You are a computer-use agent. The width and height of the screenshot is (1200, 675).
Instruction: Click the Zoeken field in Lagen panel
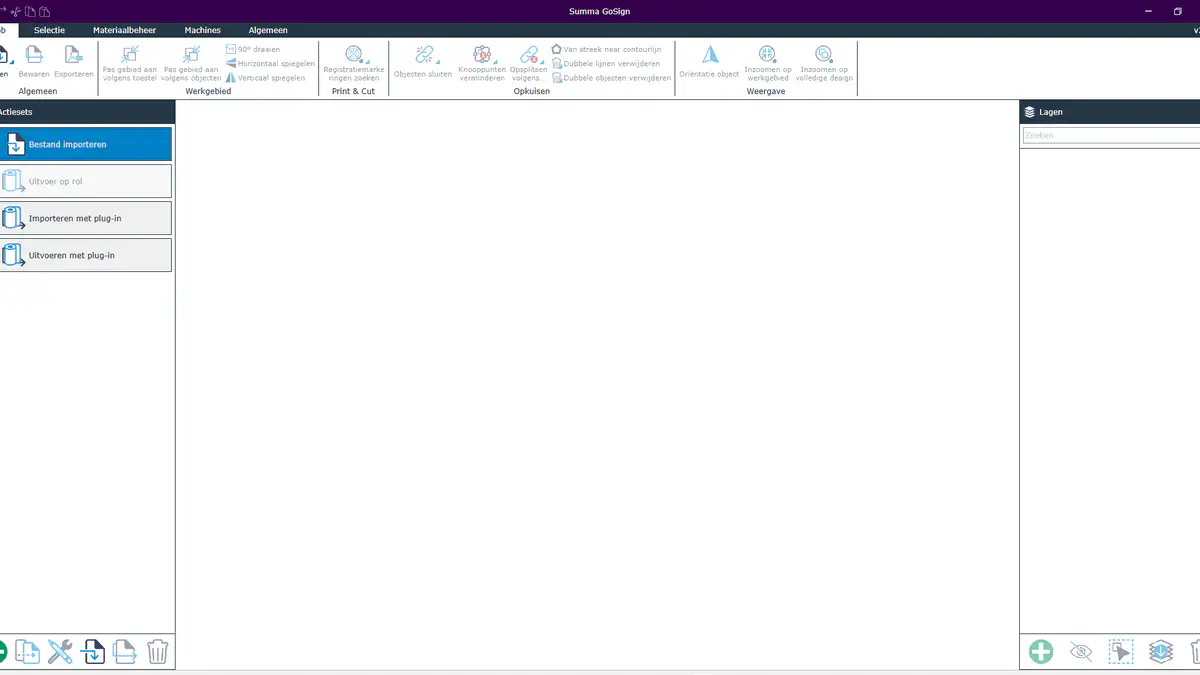point(1110,135)
